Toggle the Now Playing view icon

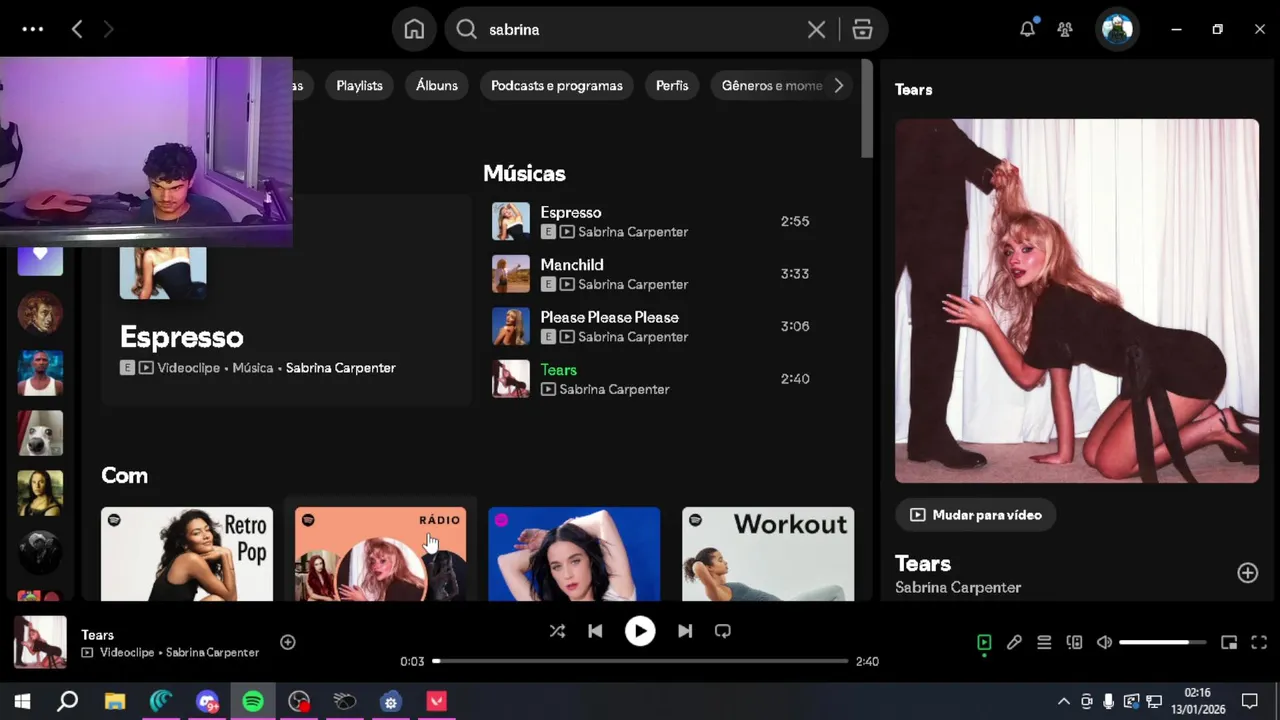coord(984,642)
